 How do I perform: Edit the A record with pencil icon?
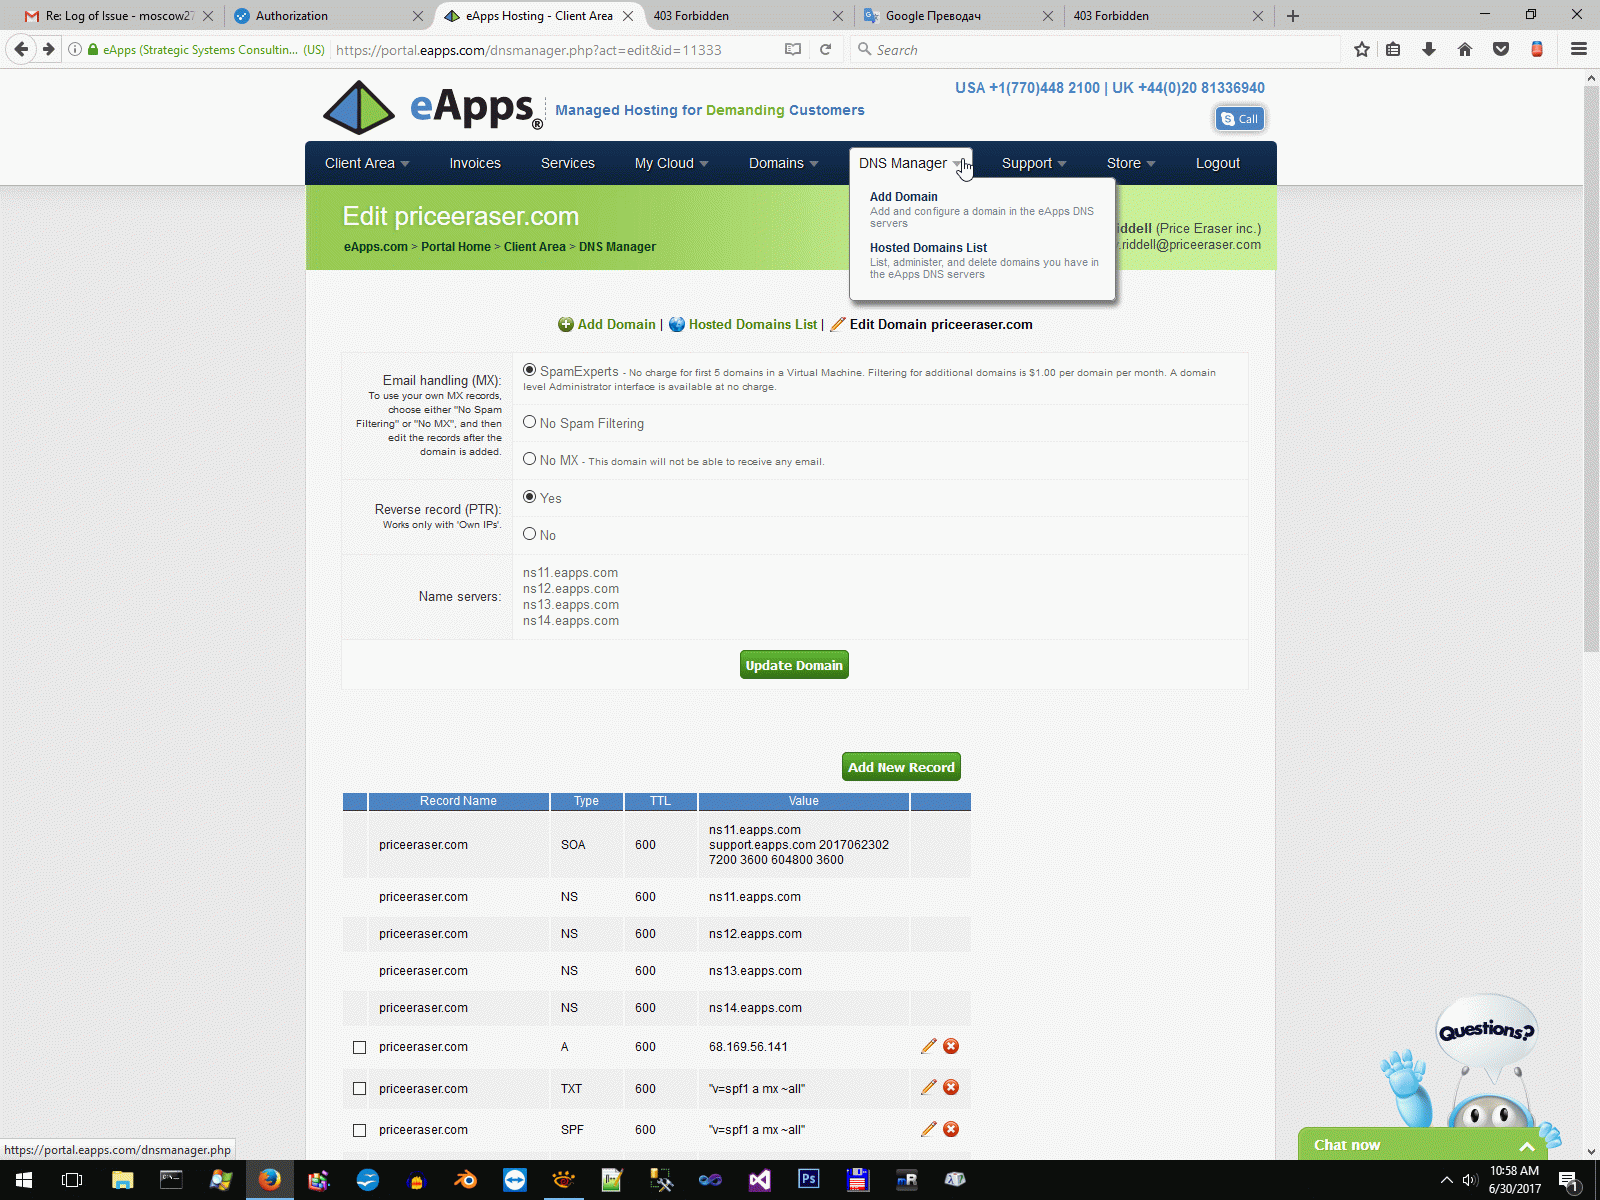pyautogui.click(x=929, y=1046)
